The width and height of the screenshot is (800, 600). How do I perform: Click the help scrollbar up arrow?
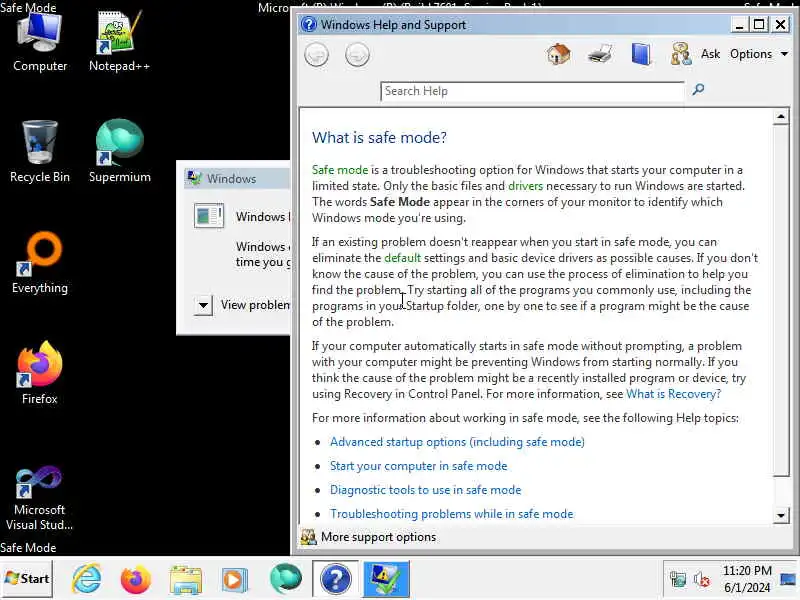781,117
